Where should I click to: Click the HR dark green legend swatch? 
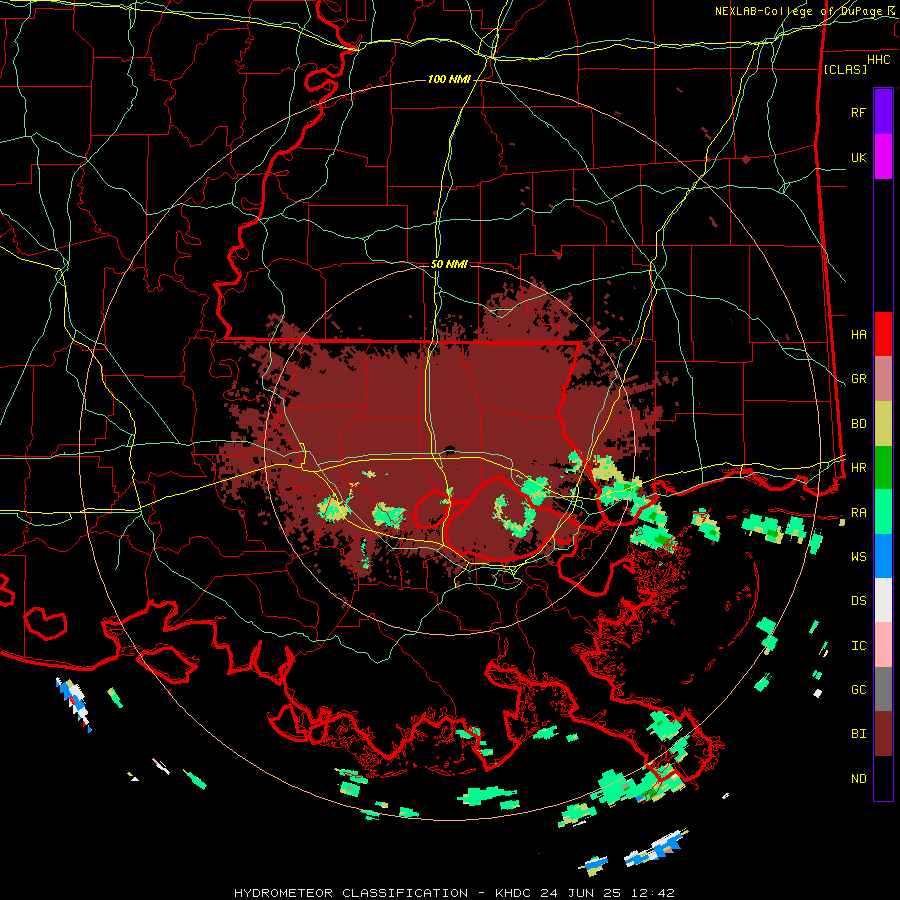(x=883, y=468)
